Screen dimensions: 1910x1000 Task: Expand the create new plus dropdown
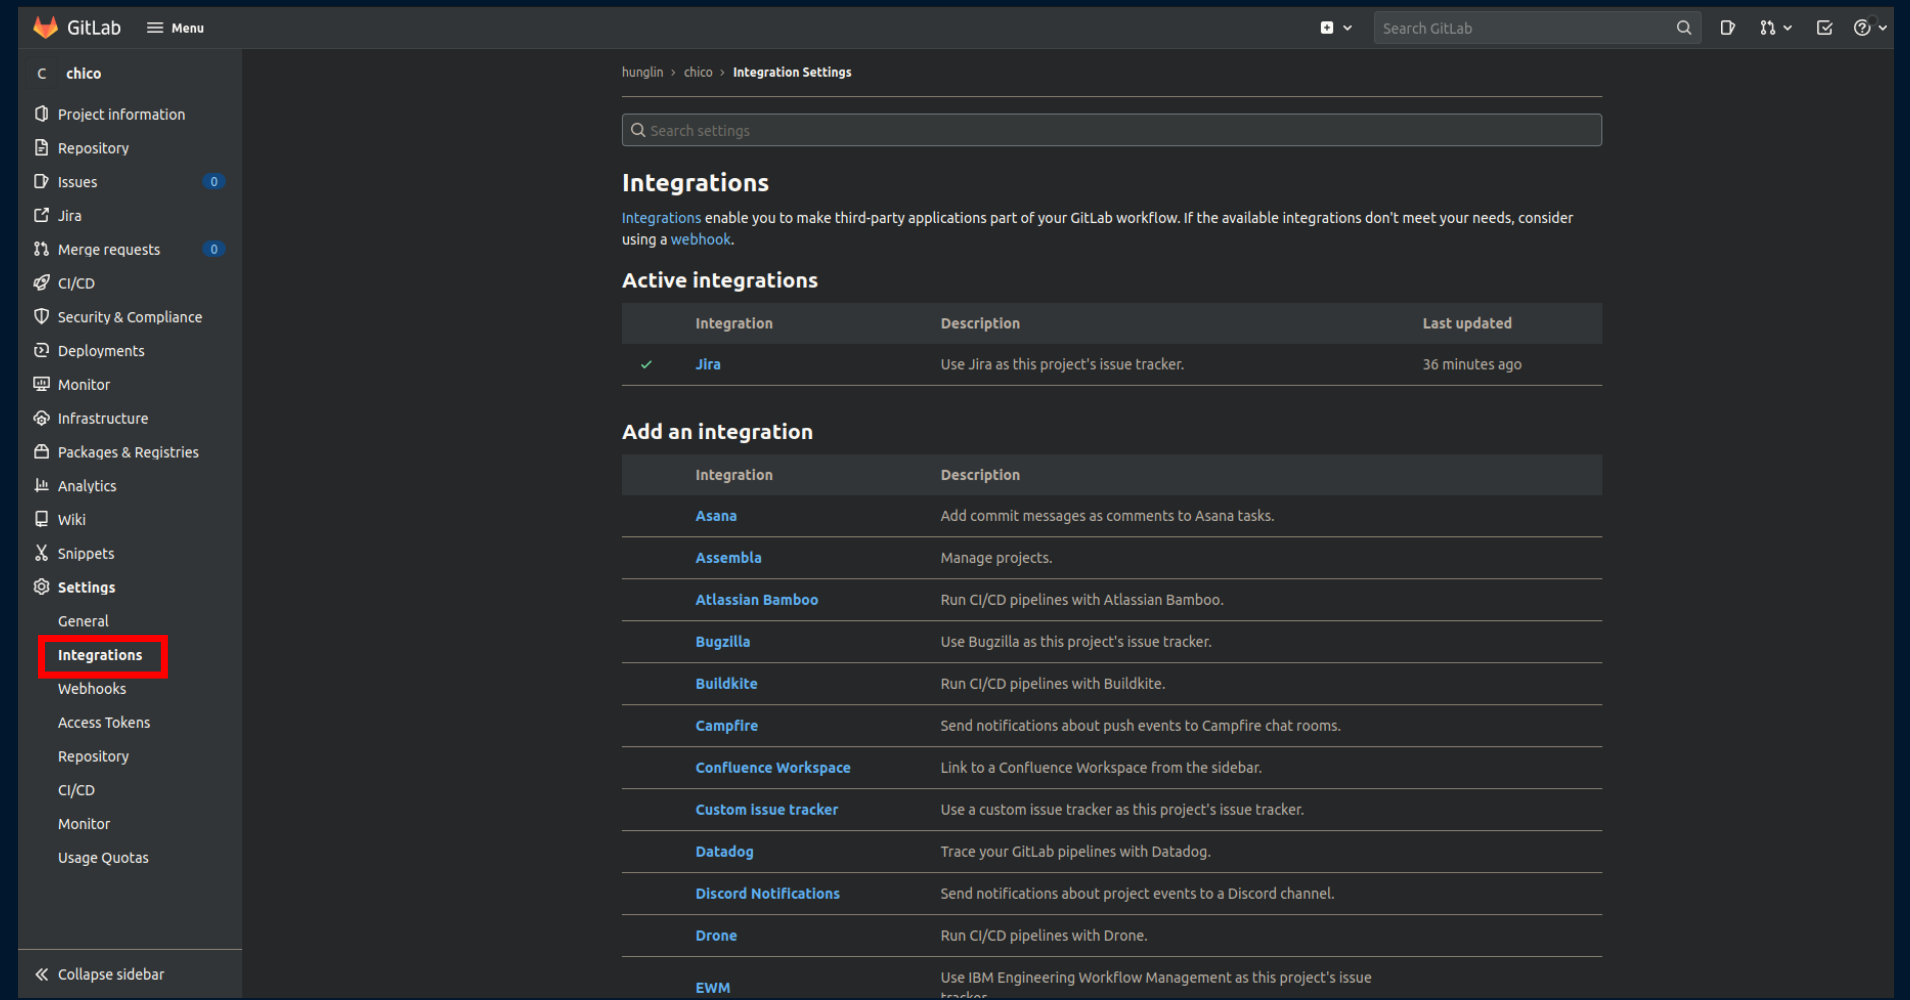[1335, 28]
